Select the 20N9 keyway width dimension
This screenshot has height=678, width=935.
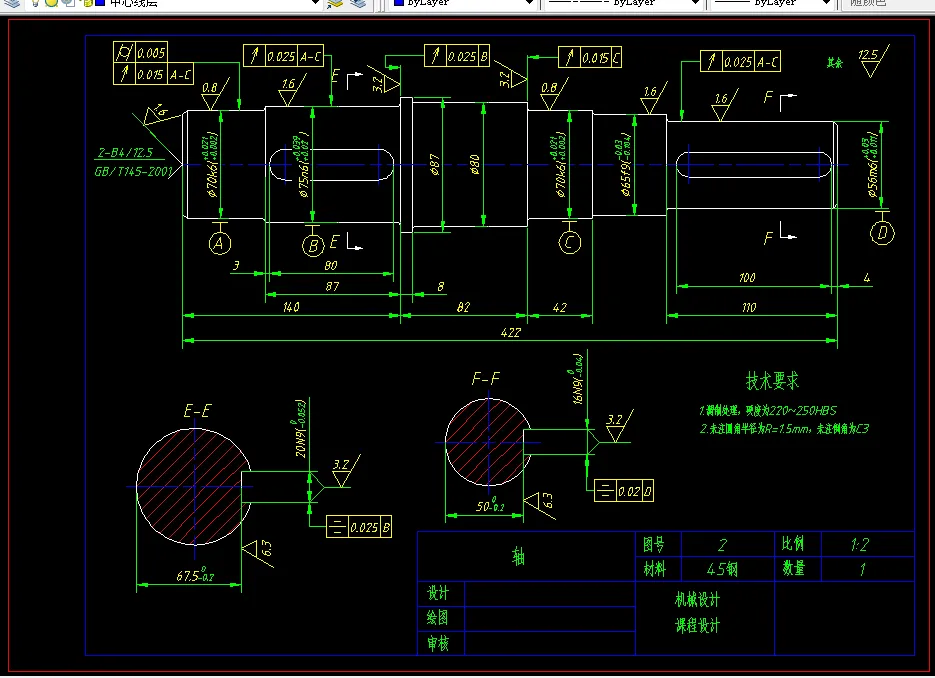click(x=301, y=428)
